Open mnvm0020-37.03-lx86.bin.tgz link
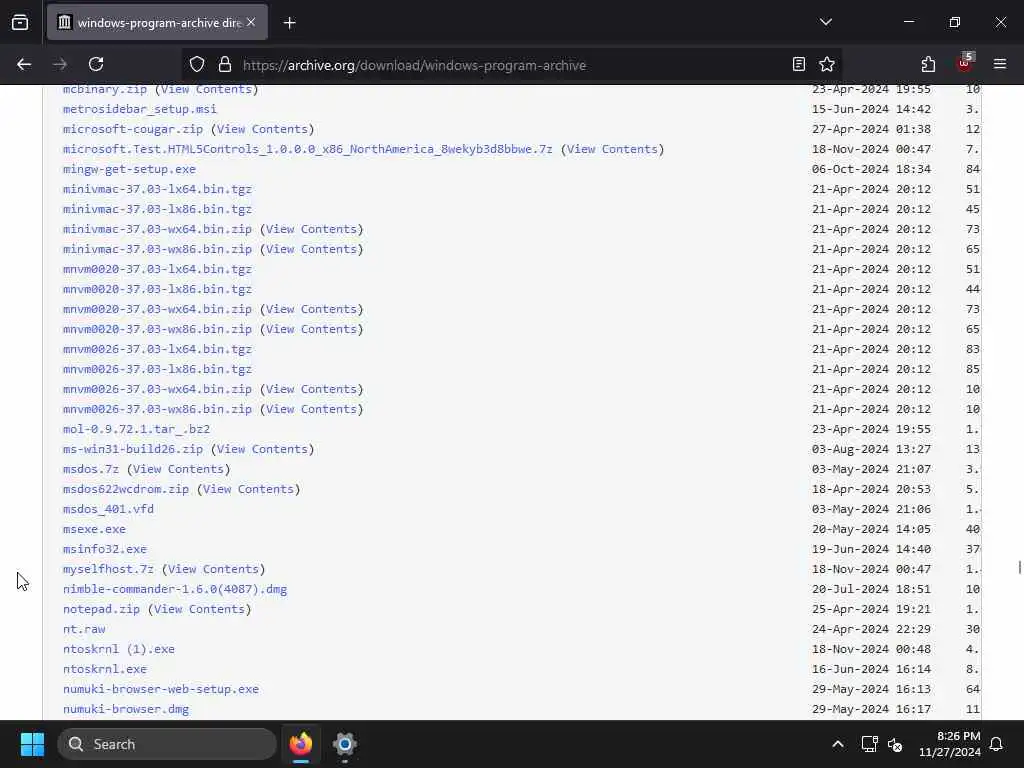The image size is (1024, 768). point(157,289)
